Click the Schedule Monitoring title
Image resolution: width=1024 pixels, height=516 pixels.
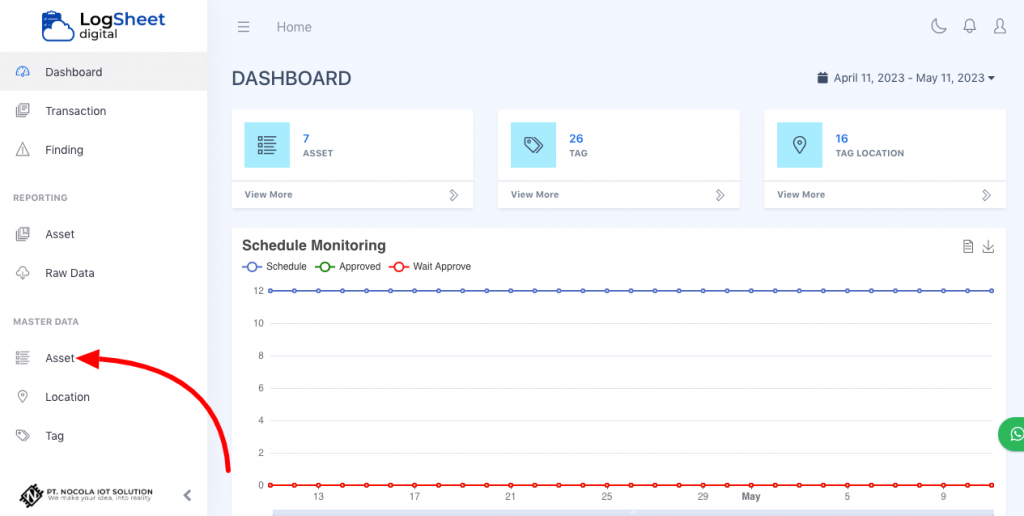click(314, 246)
